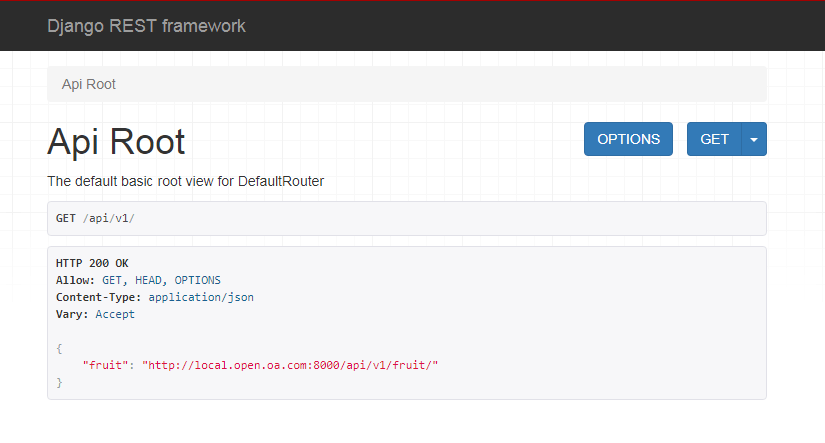Click the "fruit" JSON key
Viewport: 825px width, 443px height.
[105, 365]
